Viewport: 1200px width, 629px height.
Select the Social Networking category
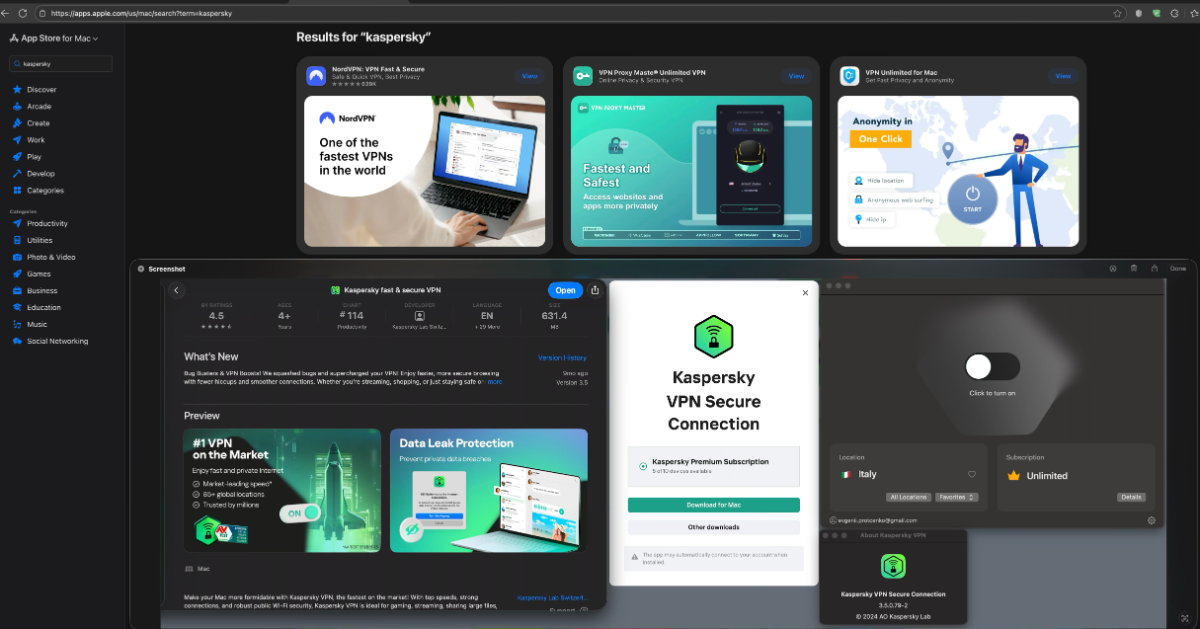51,341
